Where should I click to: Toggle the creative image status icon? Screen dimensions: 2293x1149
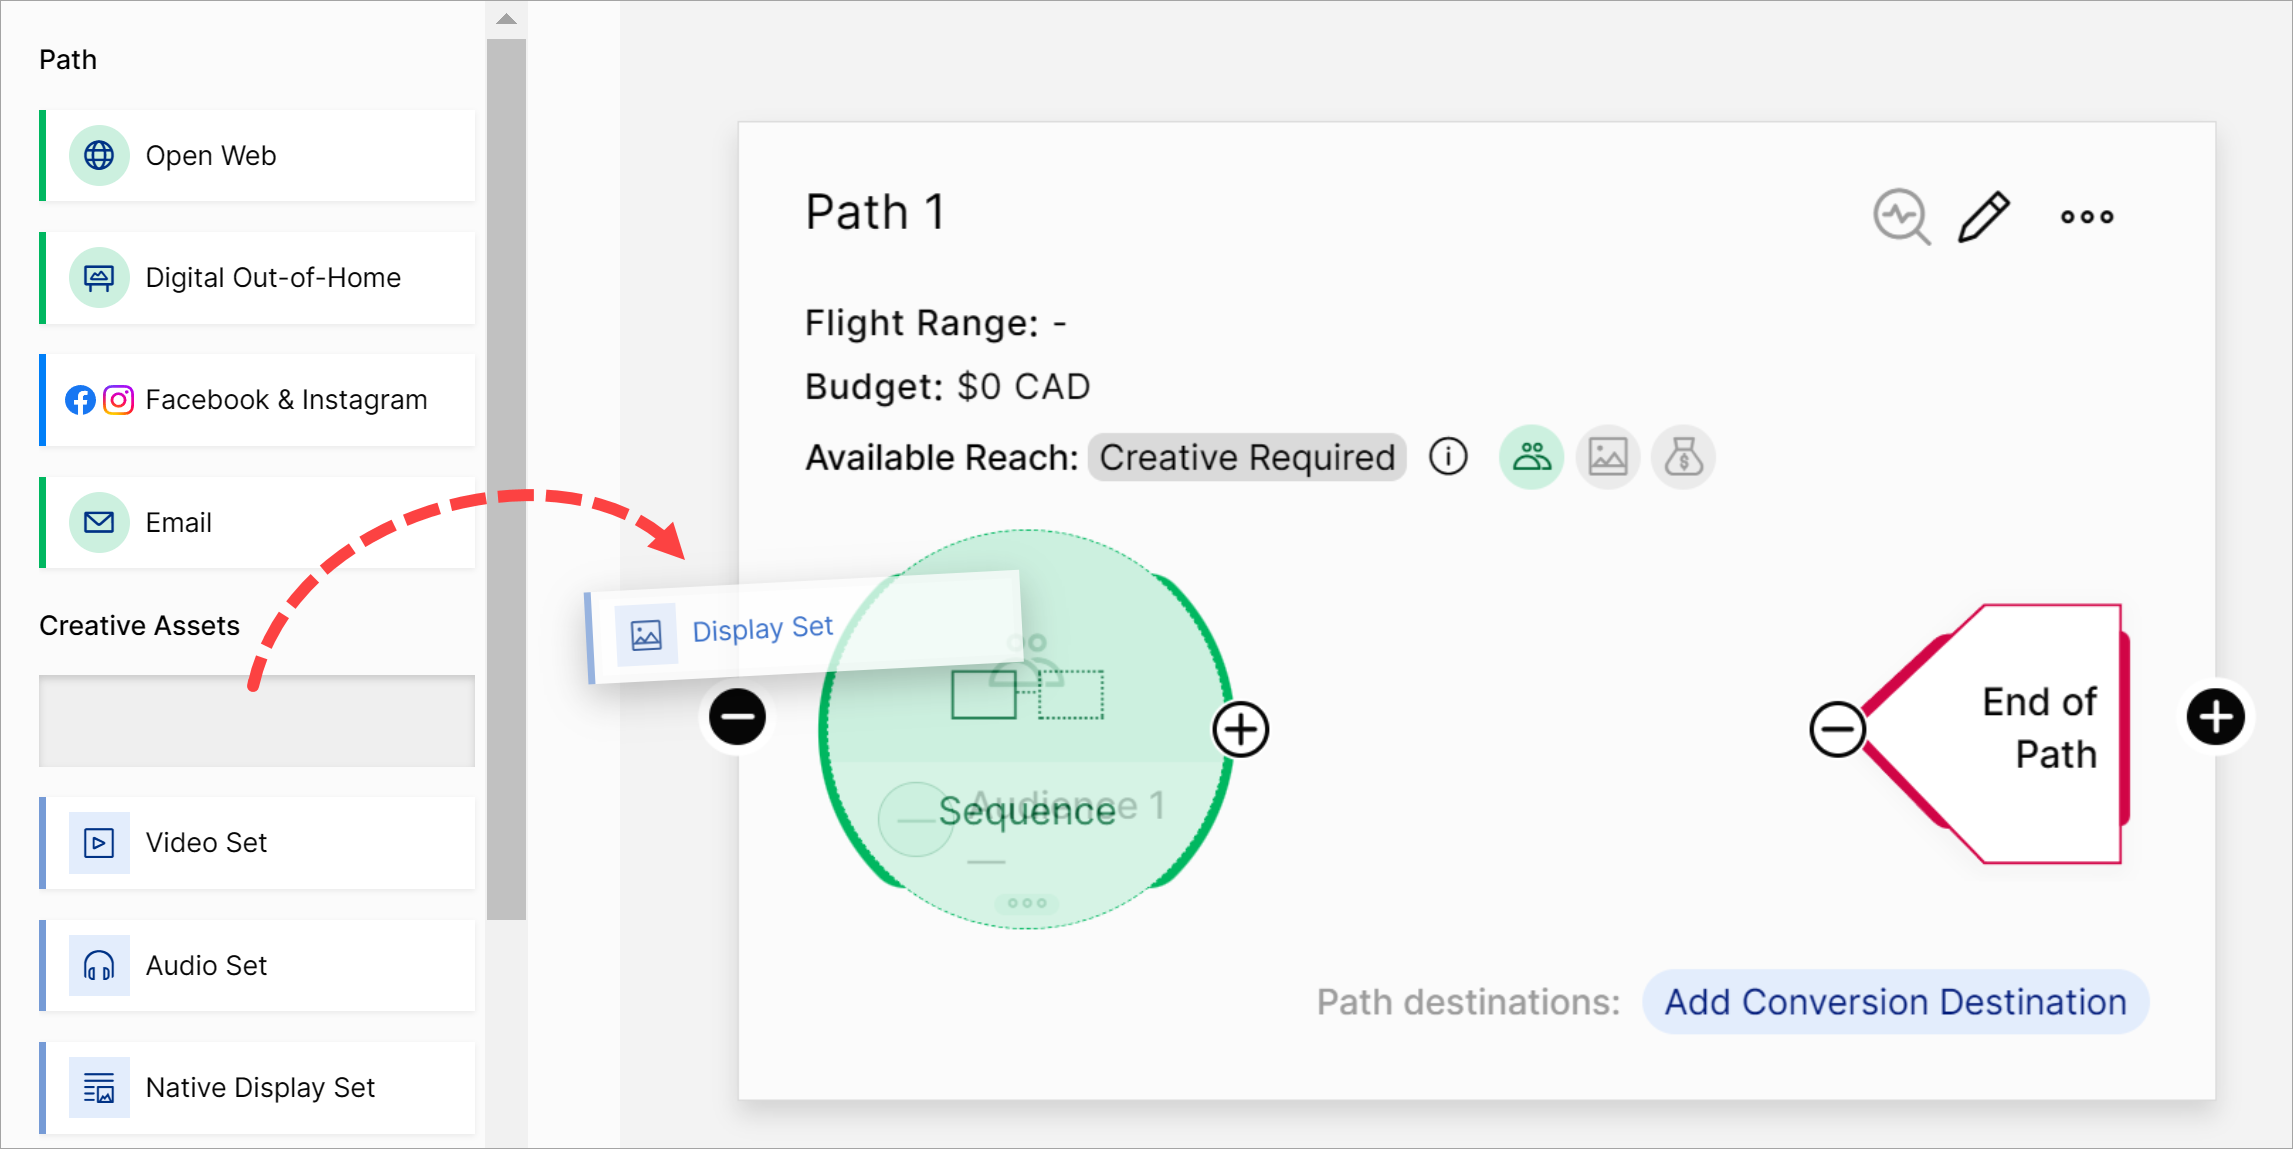[x=1608, y=457]
